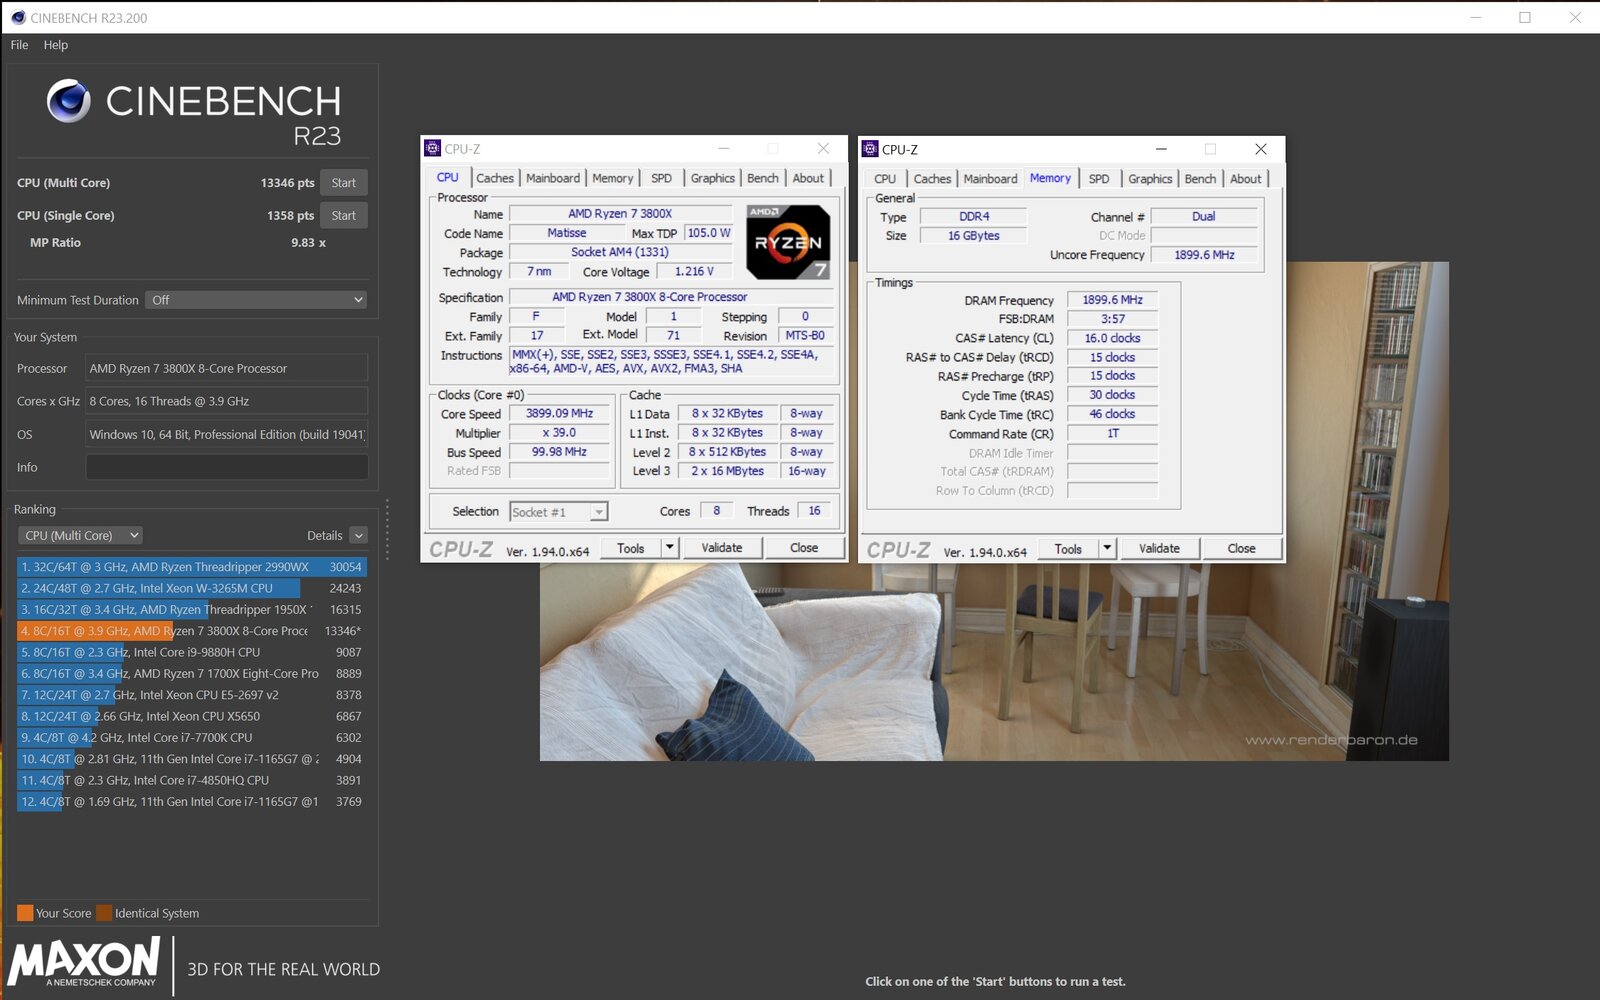Switch to Caches tab in right CPU-Z
This screenshot has width=1600, height=1000.
(932, 179)
